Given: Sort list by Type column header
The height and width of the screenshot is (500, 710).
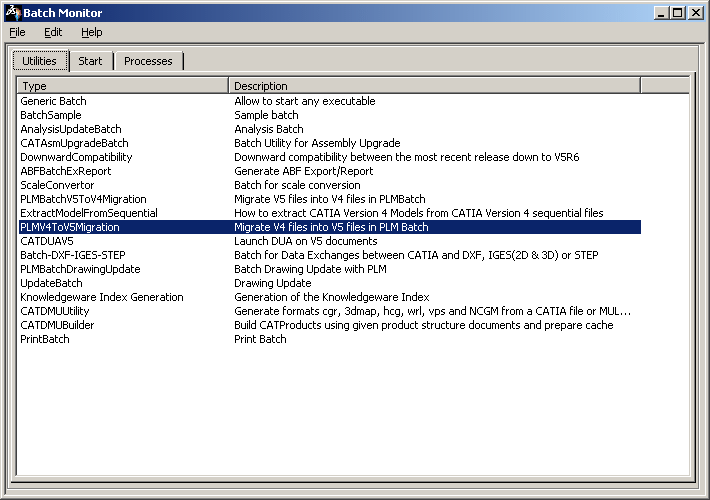Looking at the screenshot, I should (122, 86).
